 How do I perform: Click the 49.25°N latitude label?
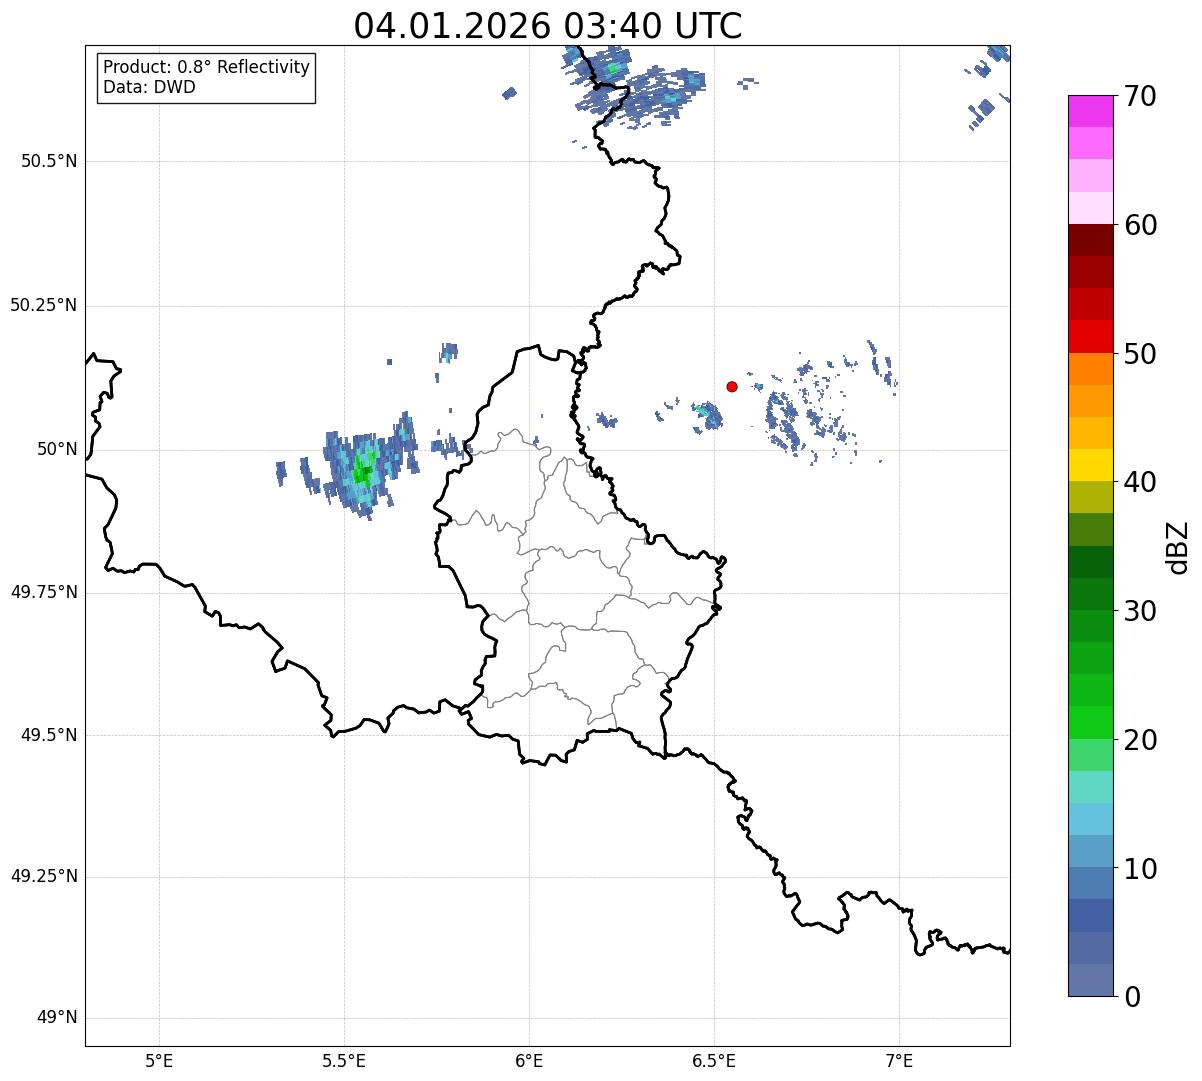[x=43, y=877]
